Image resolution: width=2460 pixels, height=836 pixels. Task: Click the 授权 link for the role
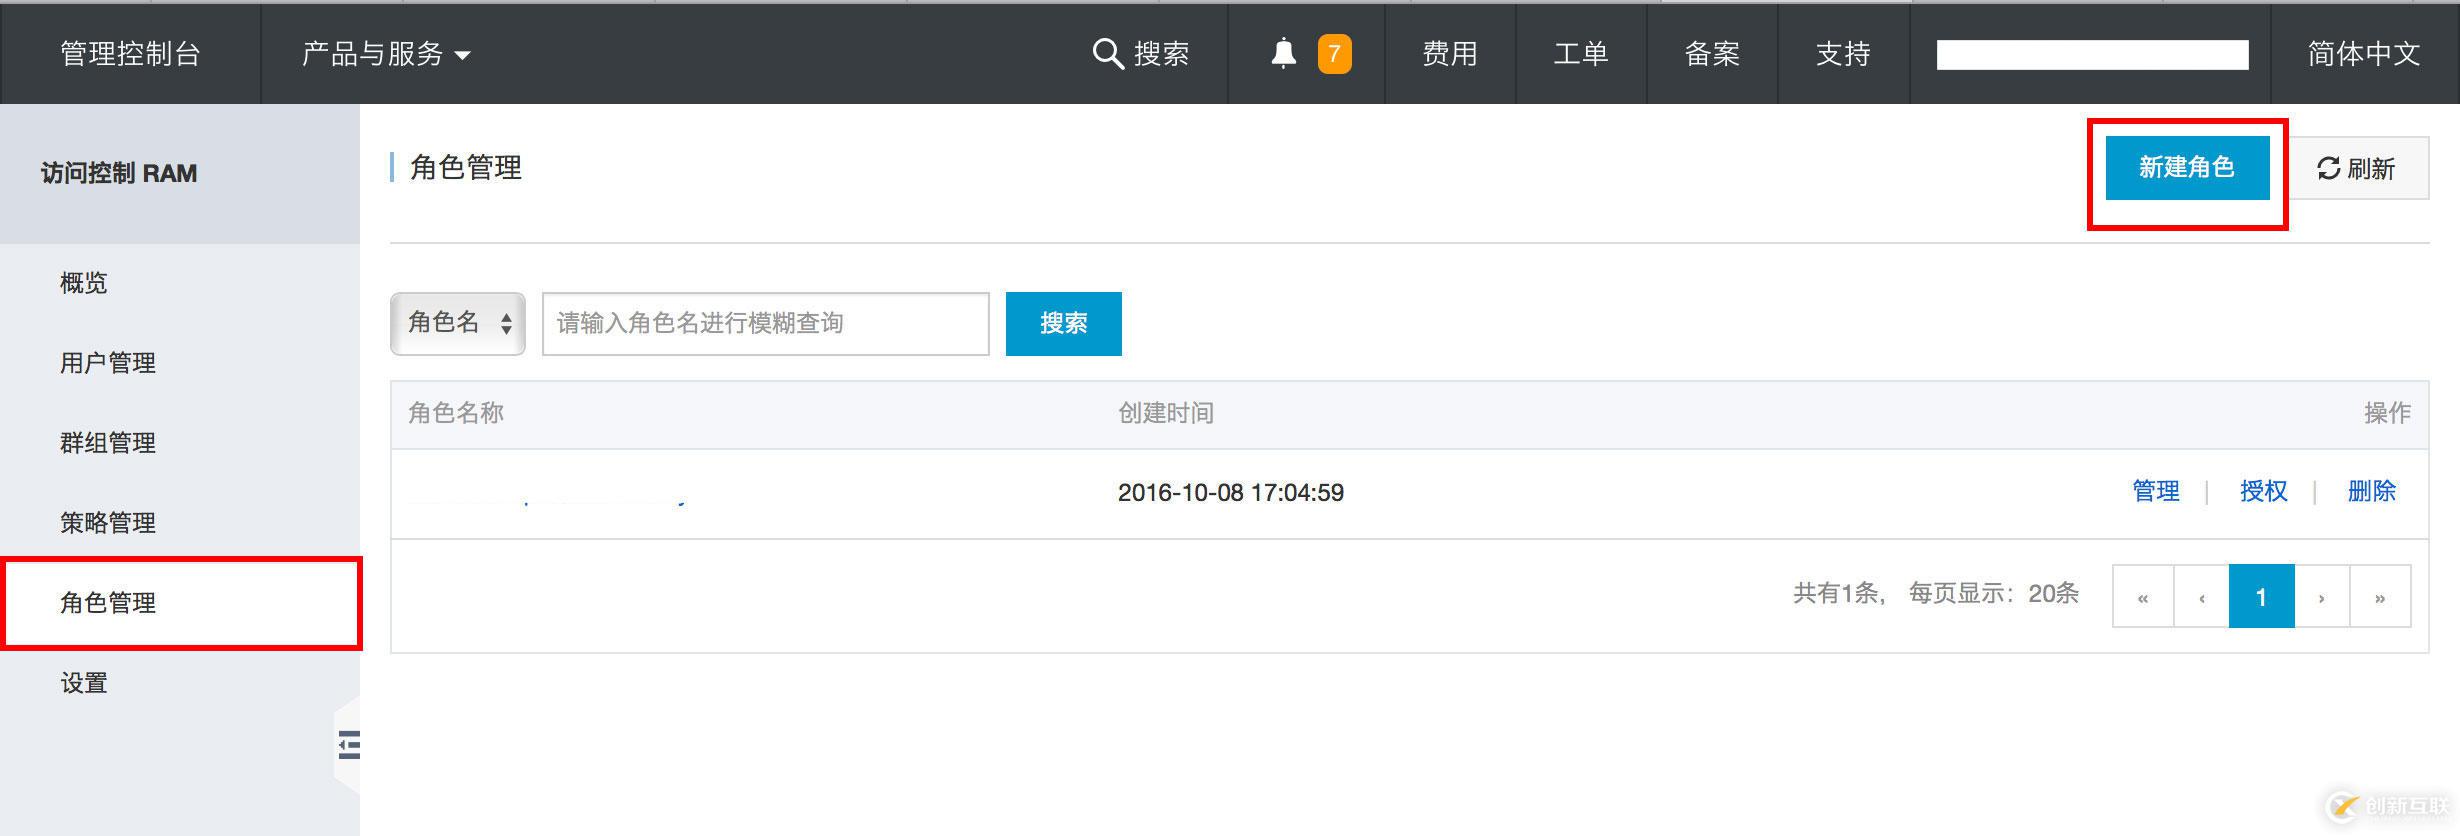(x=2263, y=492)
